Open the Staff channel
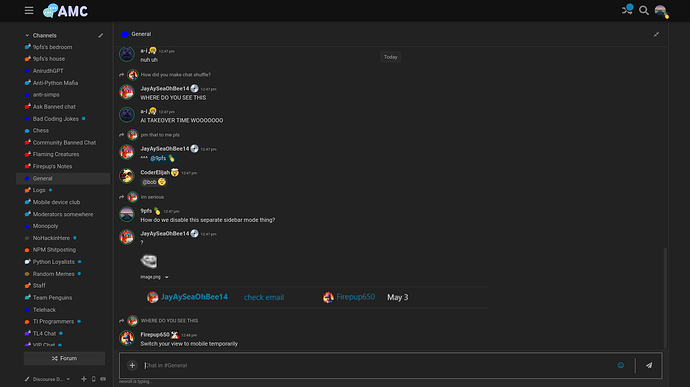Screen dimensions: 690x387 click(x=63, y=286)
